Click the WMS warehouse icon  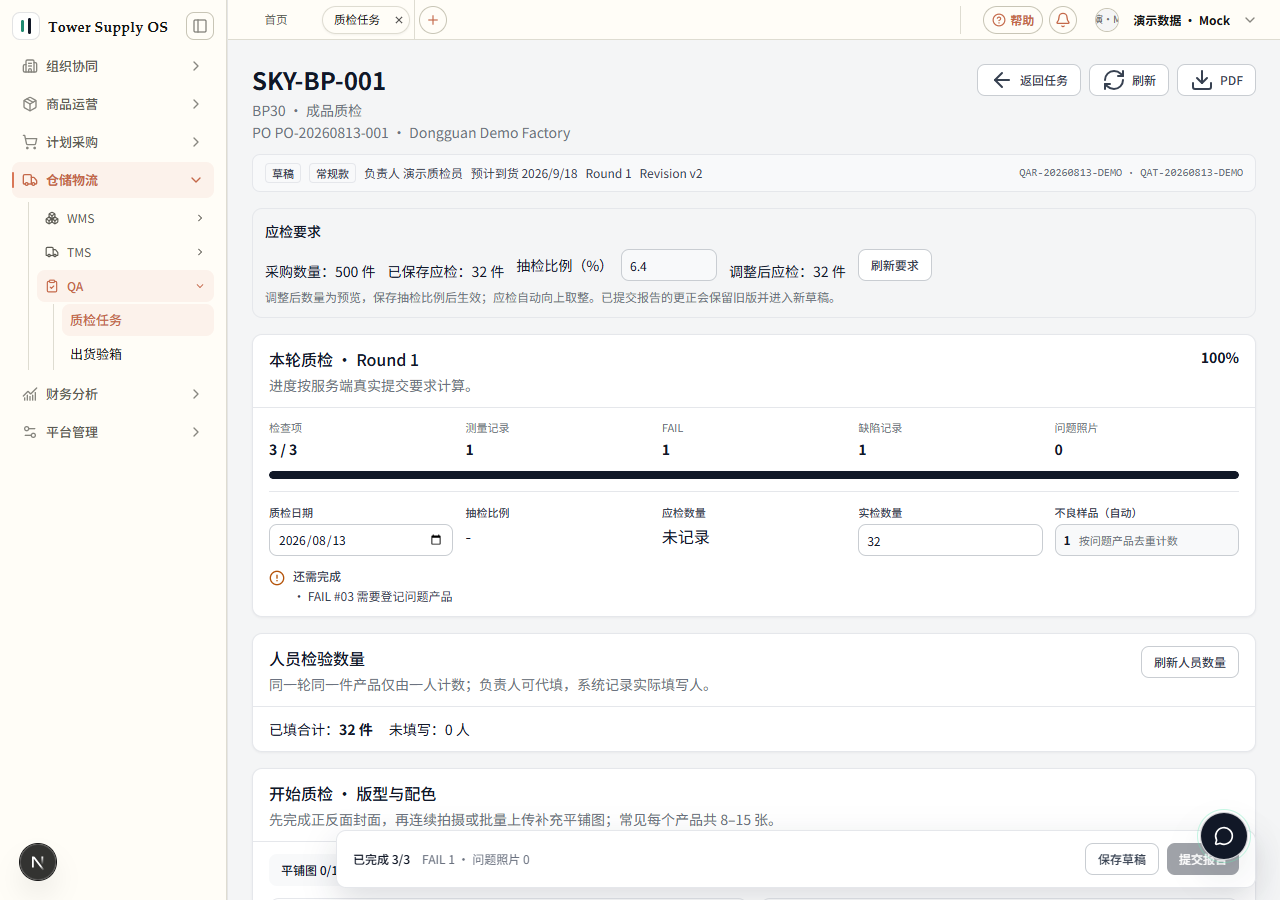pos(52,218)
